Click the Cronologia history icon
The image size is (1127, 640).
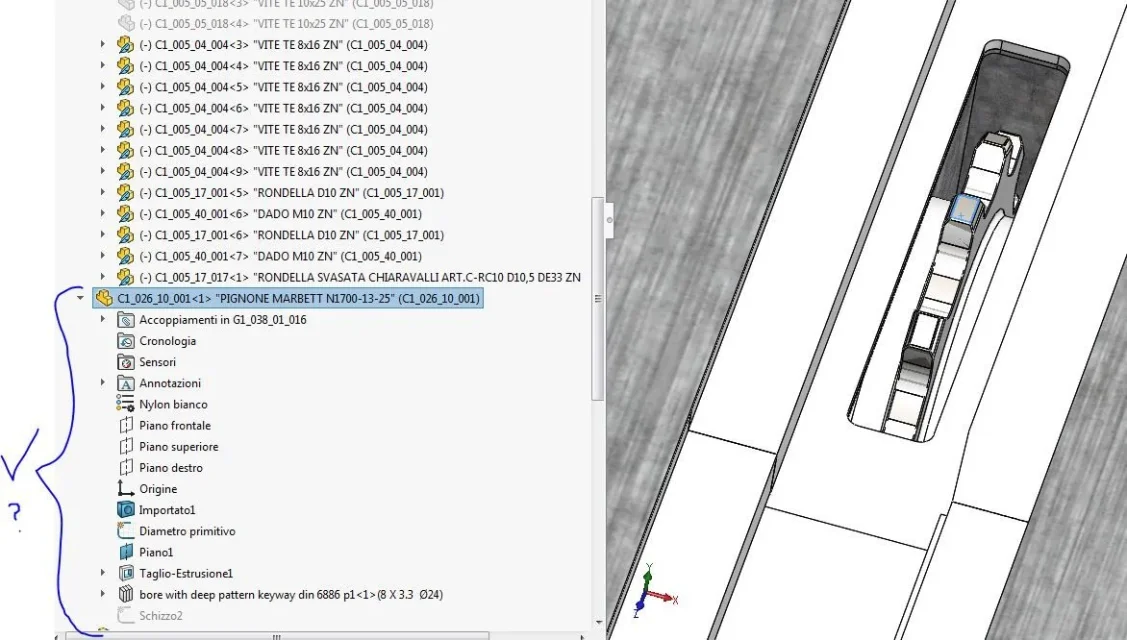point(126,341)
